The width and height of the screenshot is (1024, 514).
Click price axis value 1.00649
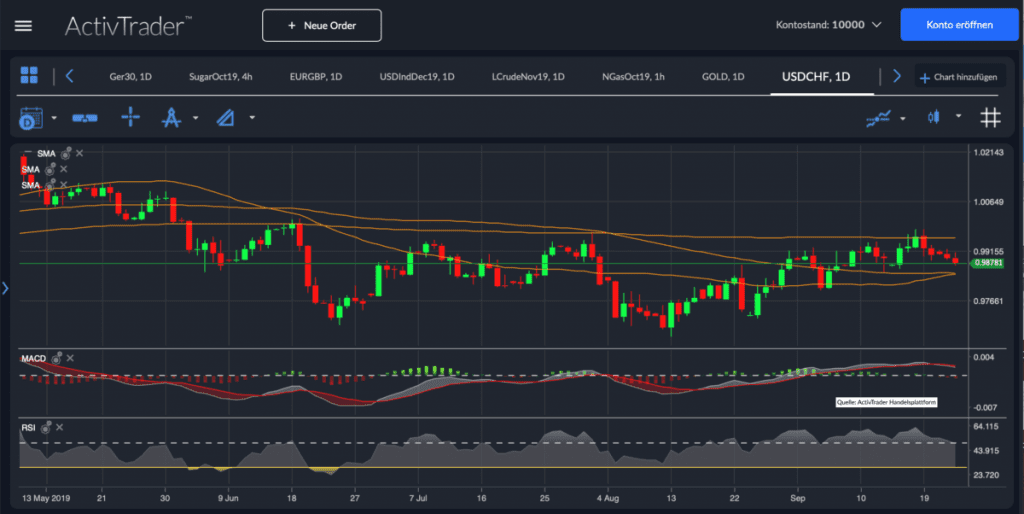click(x=988, y=202)
